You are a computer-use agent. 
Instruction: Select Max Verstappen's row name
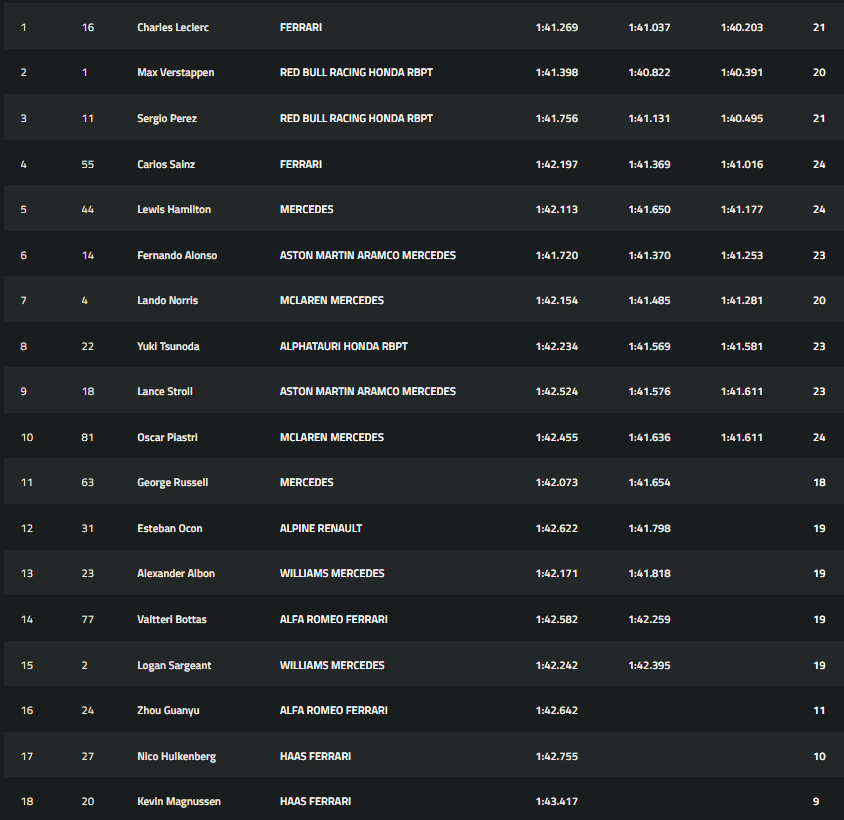click(175, 73)
